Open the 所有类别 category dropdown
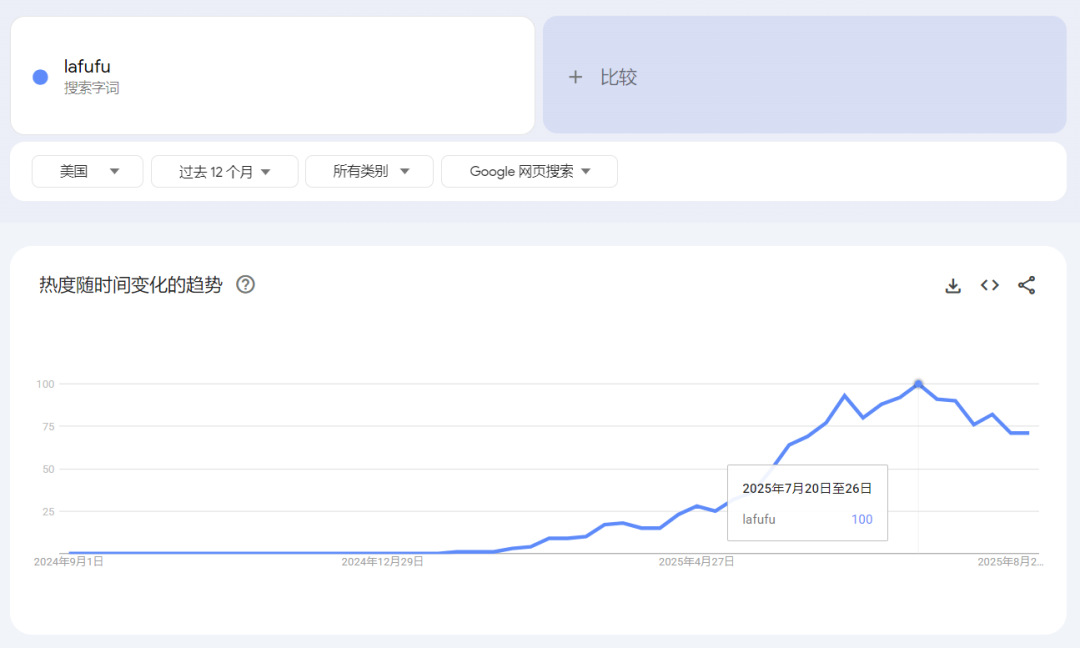Screen dimensions: 1080x648 pos(369,171)
